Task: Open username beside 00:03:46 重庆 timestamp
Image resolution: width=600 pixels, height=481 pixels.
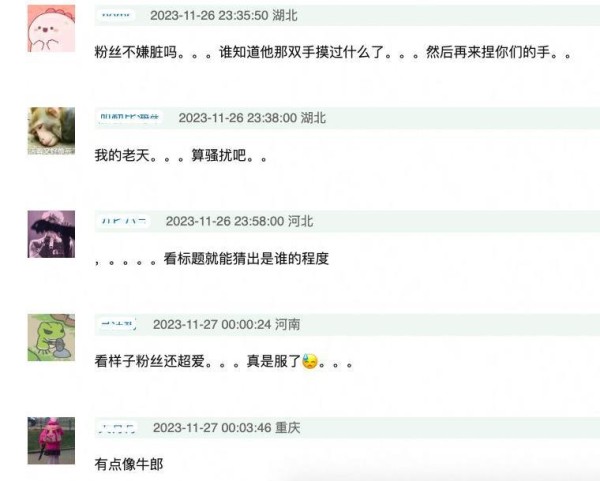Action: click(x=117, y=427)
